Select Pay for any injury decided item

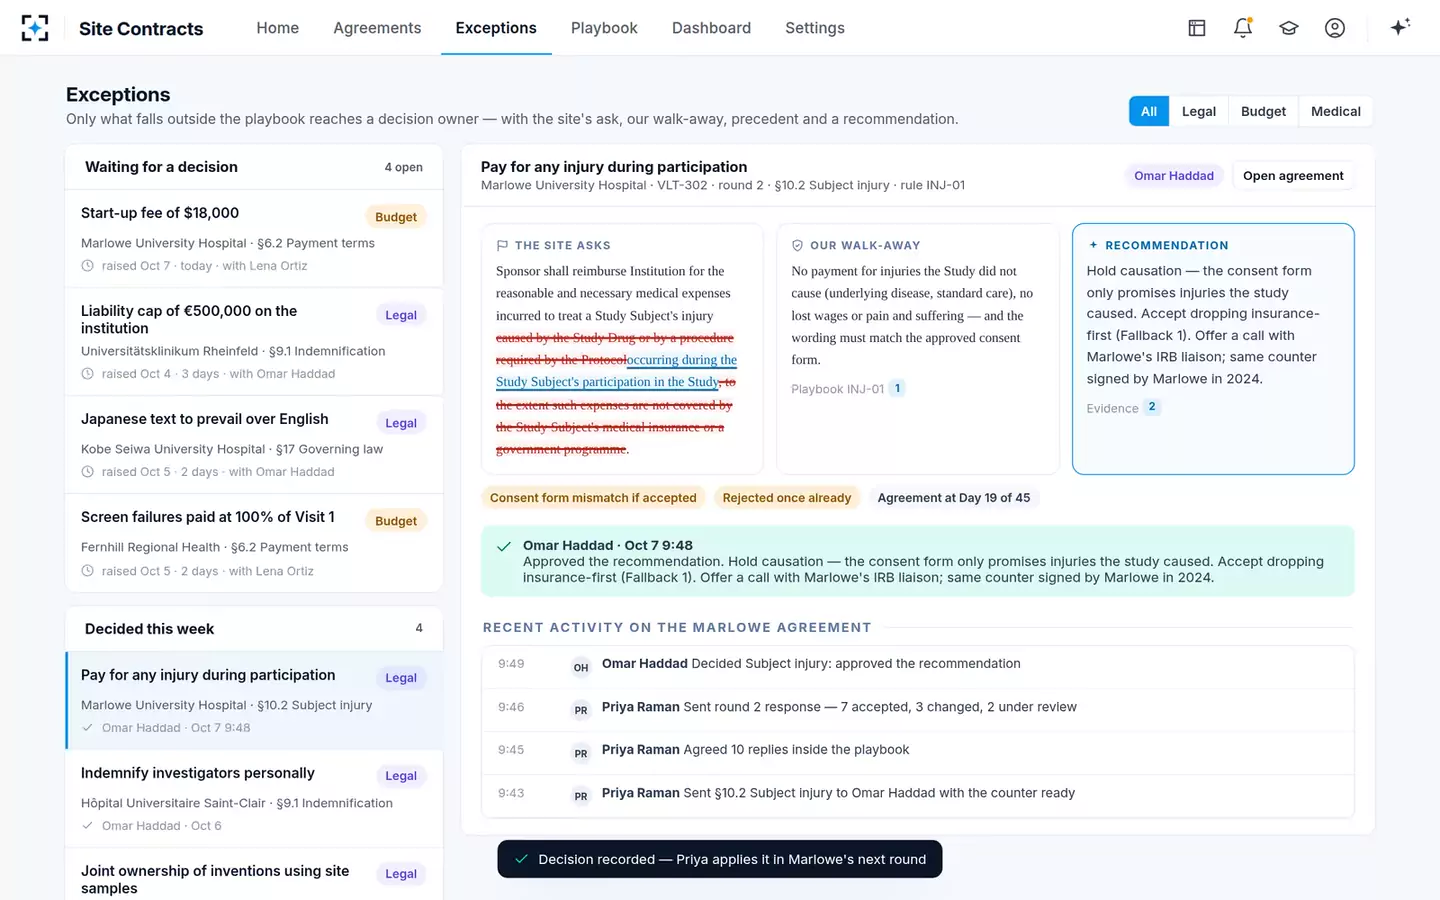(254, 700)
